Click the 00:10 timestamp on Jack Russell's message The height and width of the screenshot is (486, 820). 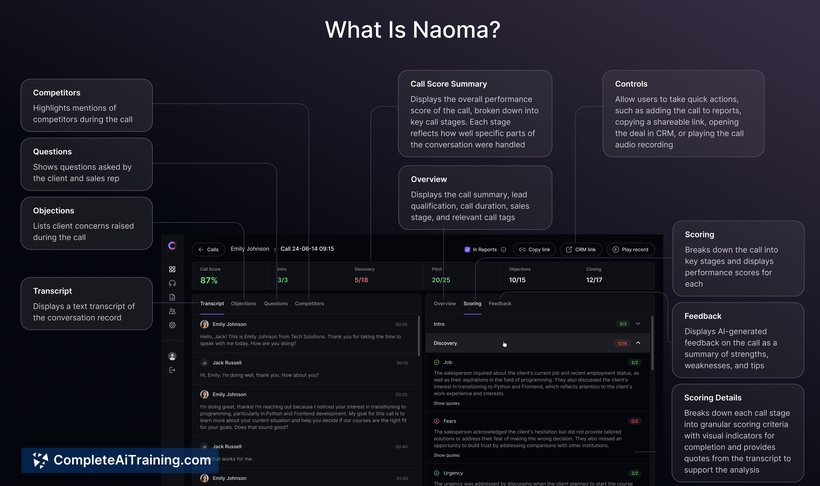(x=402, y=363)
